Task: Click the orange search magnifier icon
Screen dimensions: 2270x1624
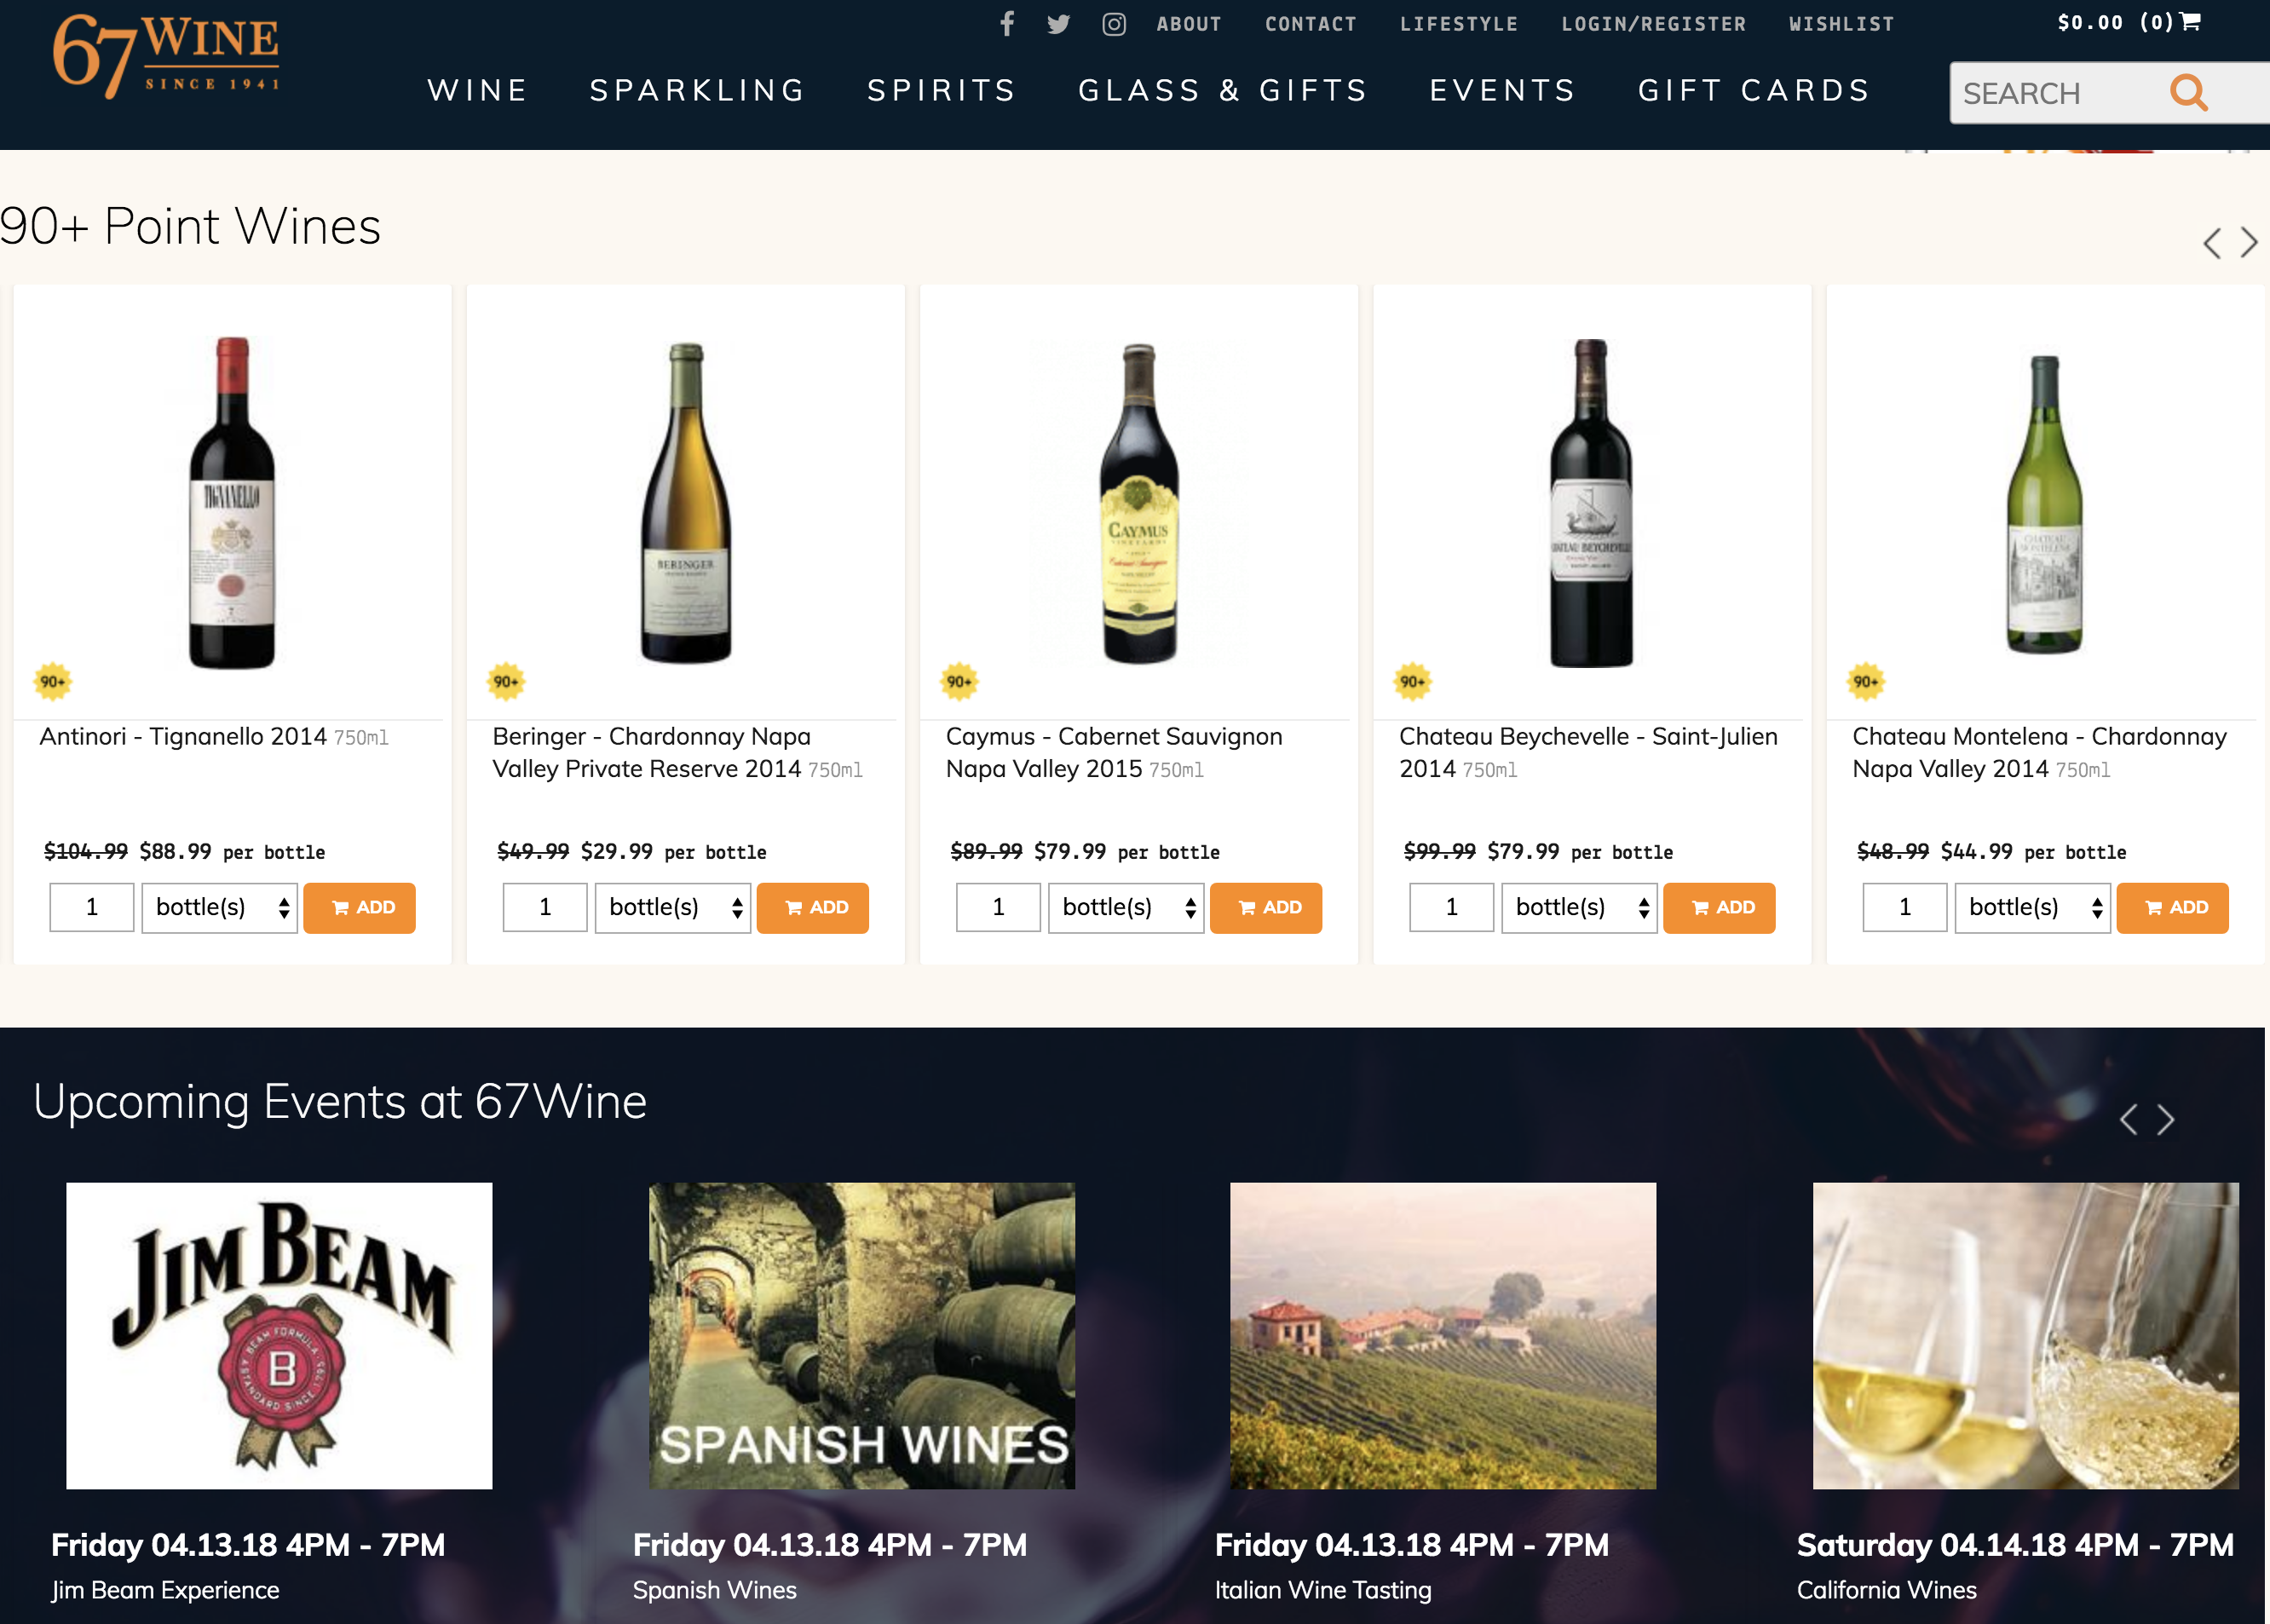Action: (2188, 93)
